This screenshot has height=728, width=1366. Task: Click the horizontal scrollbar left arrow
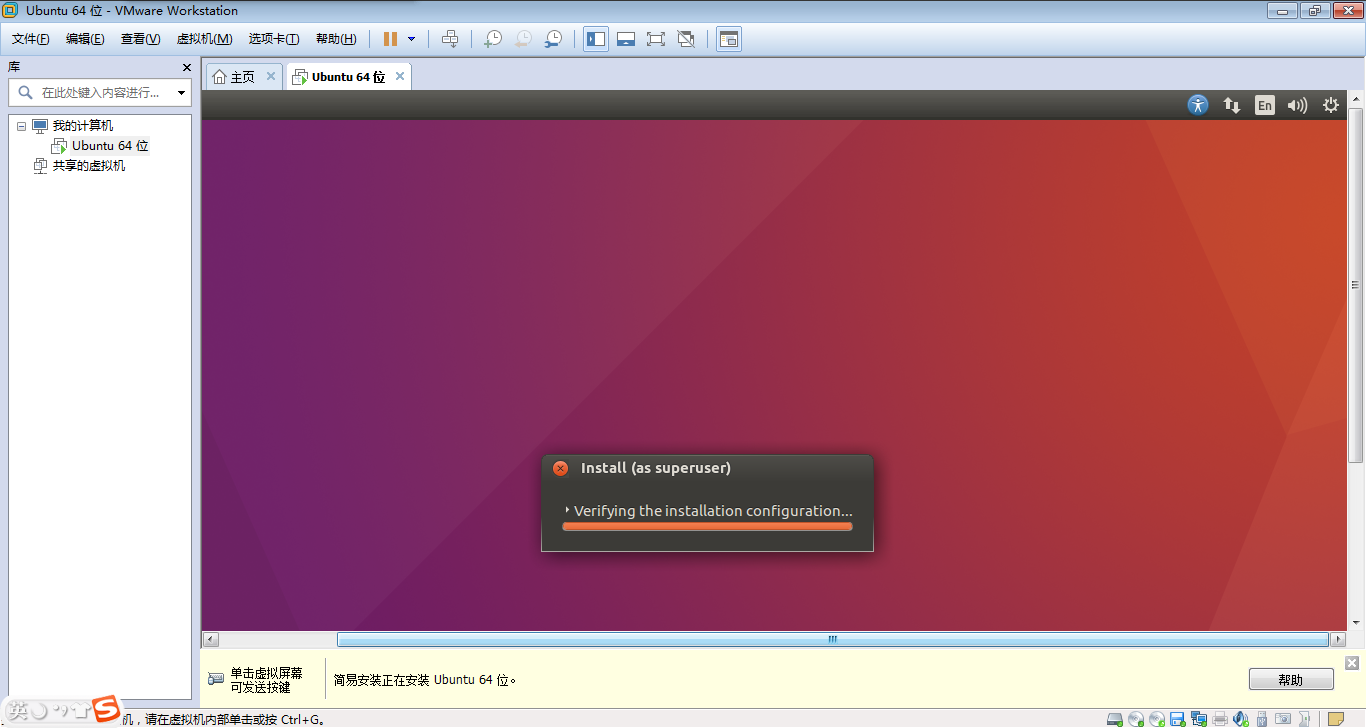pos(210,640)
